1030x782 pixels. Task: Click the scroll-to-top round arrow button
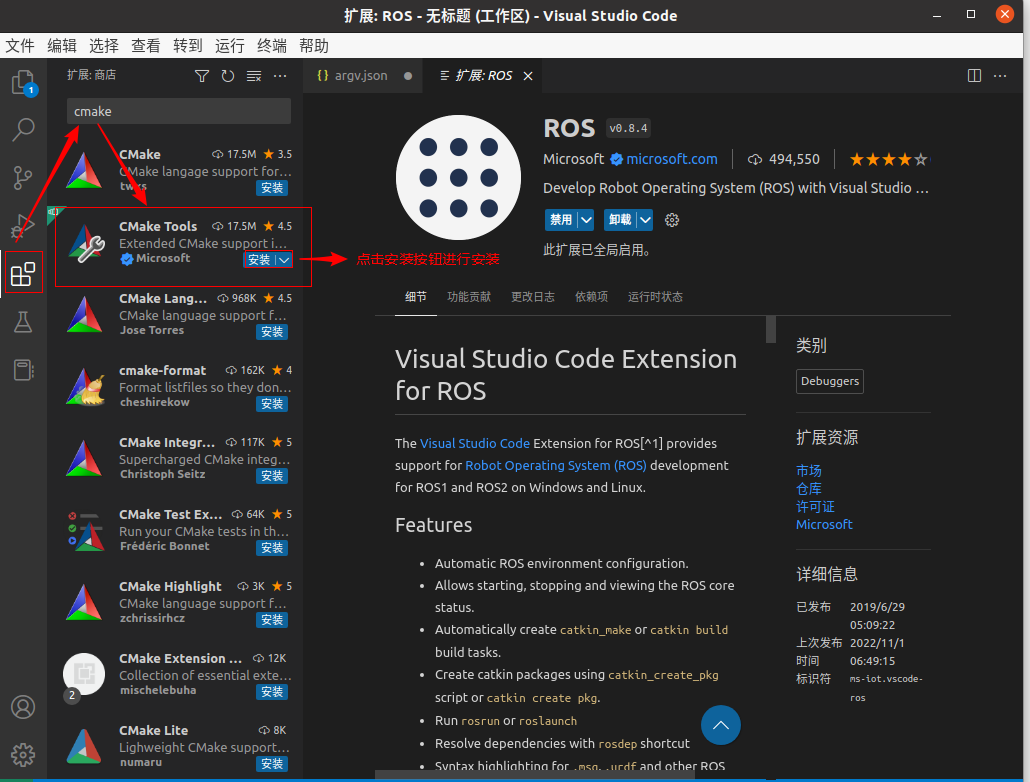(720, 725)
